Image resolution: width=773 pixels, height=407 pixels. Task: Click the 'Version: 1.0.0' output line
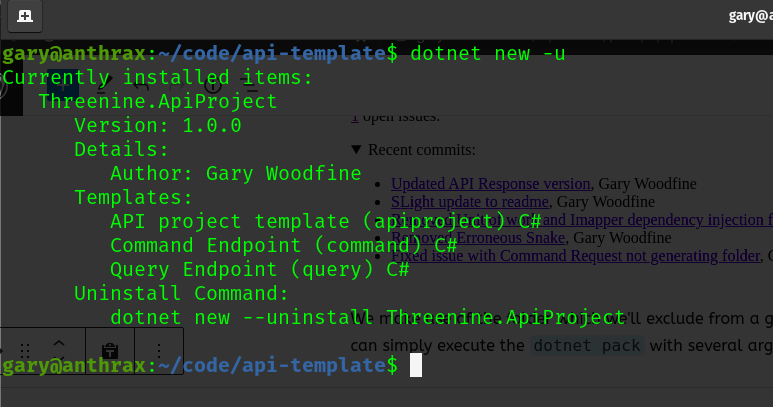tap(158, 126)
